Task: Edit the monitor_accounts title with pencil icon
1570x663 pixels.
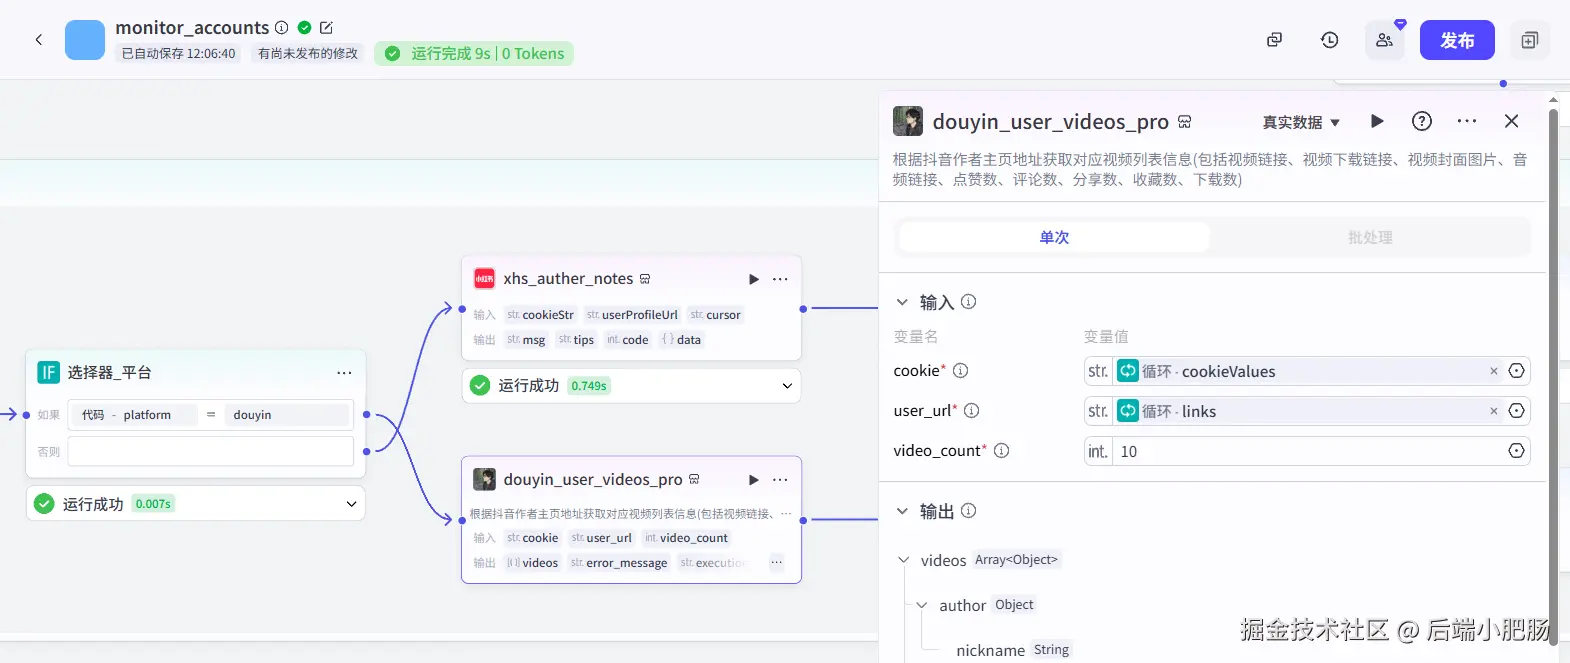Action: point(326,28)
